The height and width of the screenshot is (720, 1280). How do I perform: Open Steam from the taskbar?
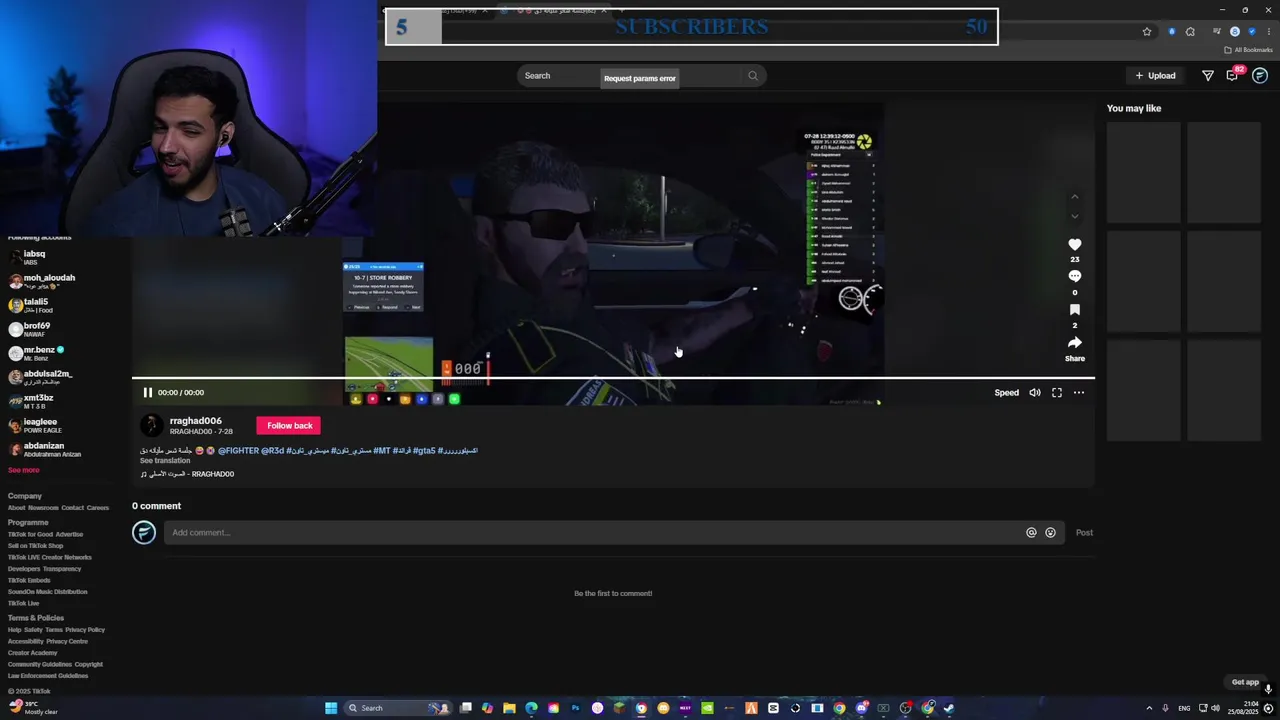(949, 708)
